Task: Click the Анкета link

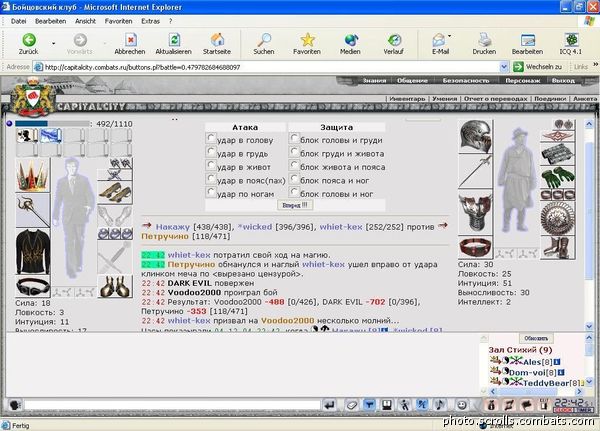Action: point(585,99)
